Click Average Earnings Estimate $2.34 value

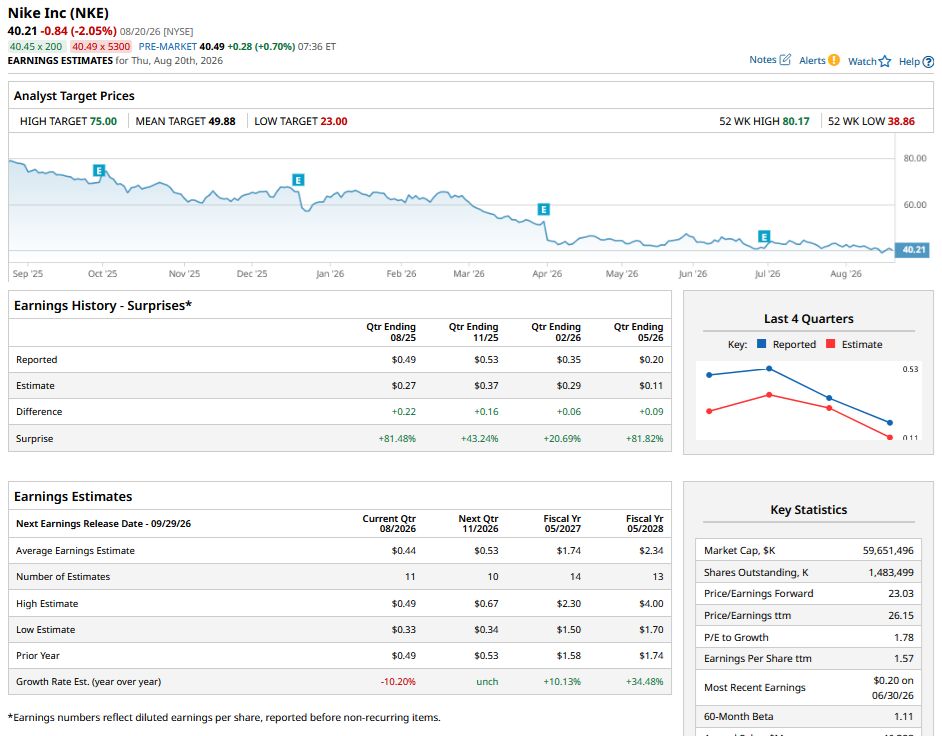[x=651, y=551]
